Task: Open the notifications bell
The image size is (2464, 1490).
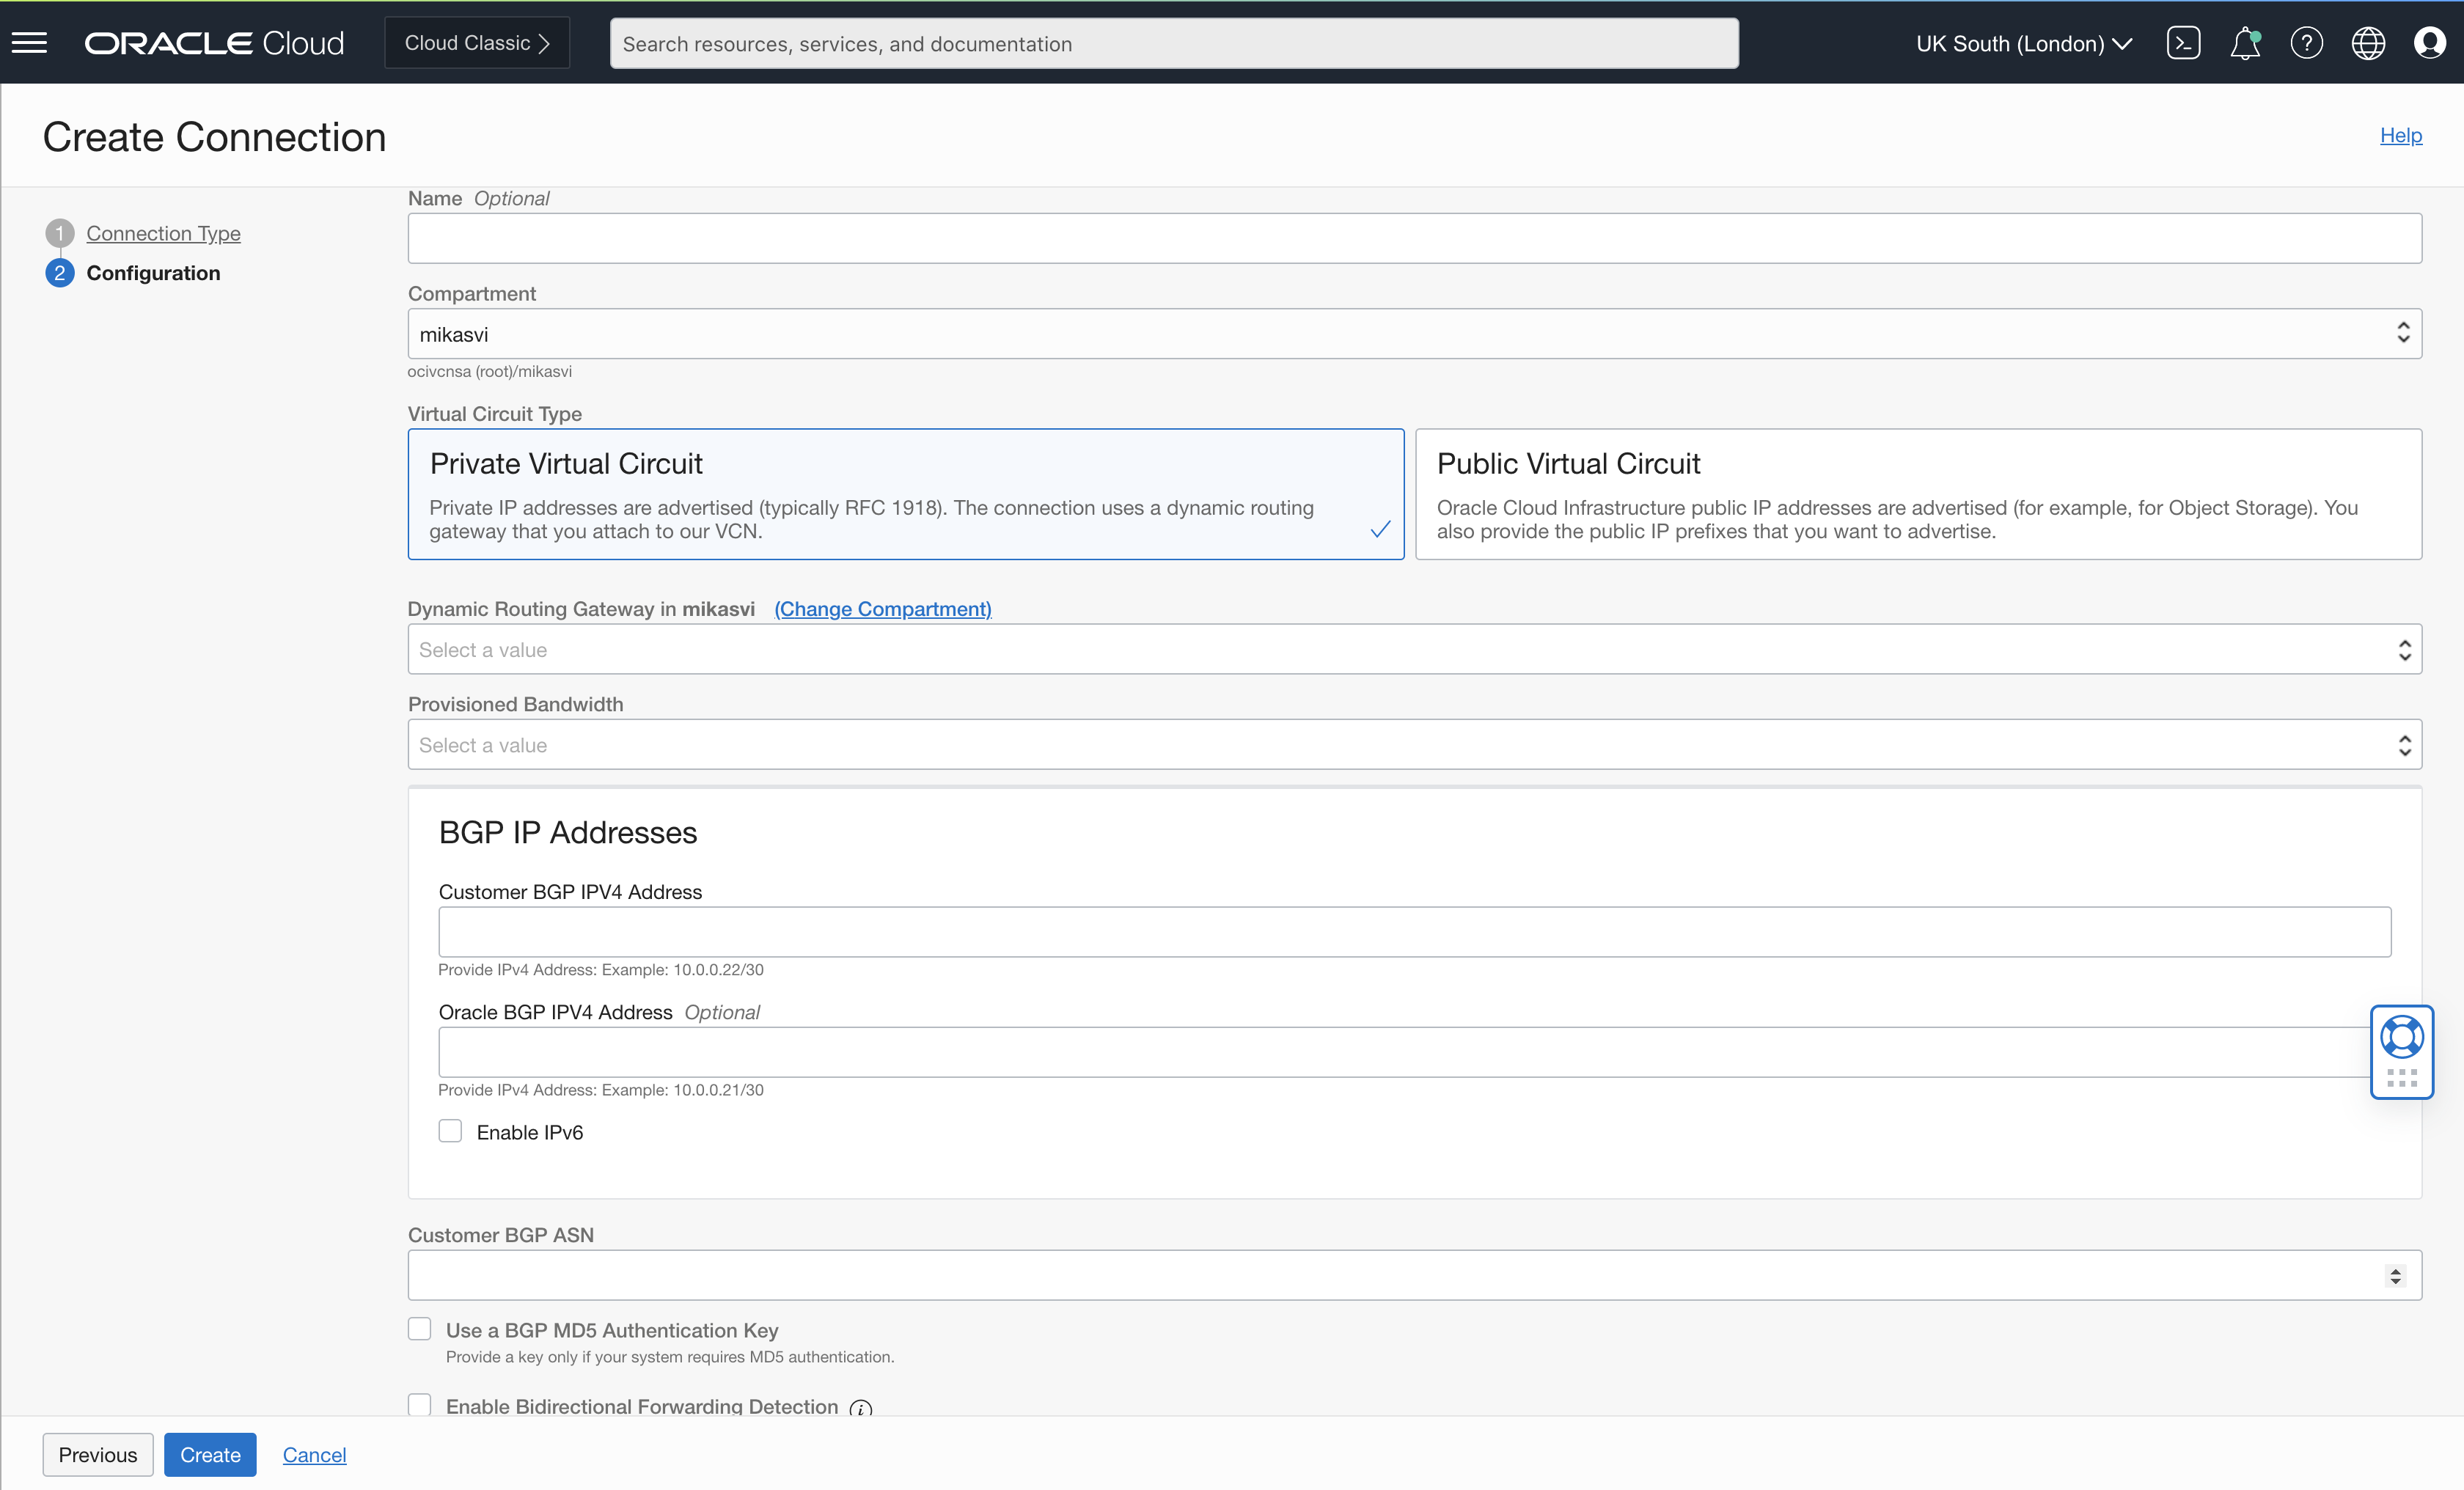Action: point(2246,42)
